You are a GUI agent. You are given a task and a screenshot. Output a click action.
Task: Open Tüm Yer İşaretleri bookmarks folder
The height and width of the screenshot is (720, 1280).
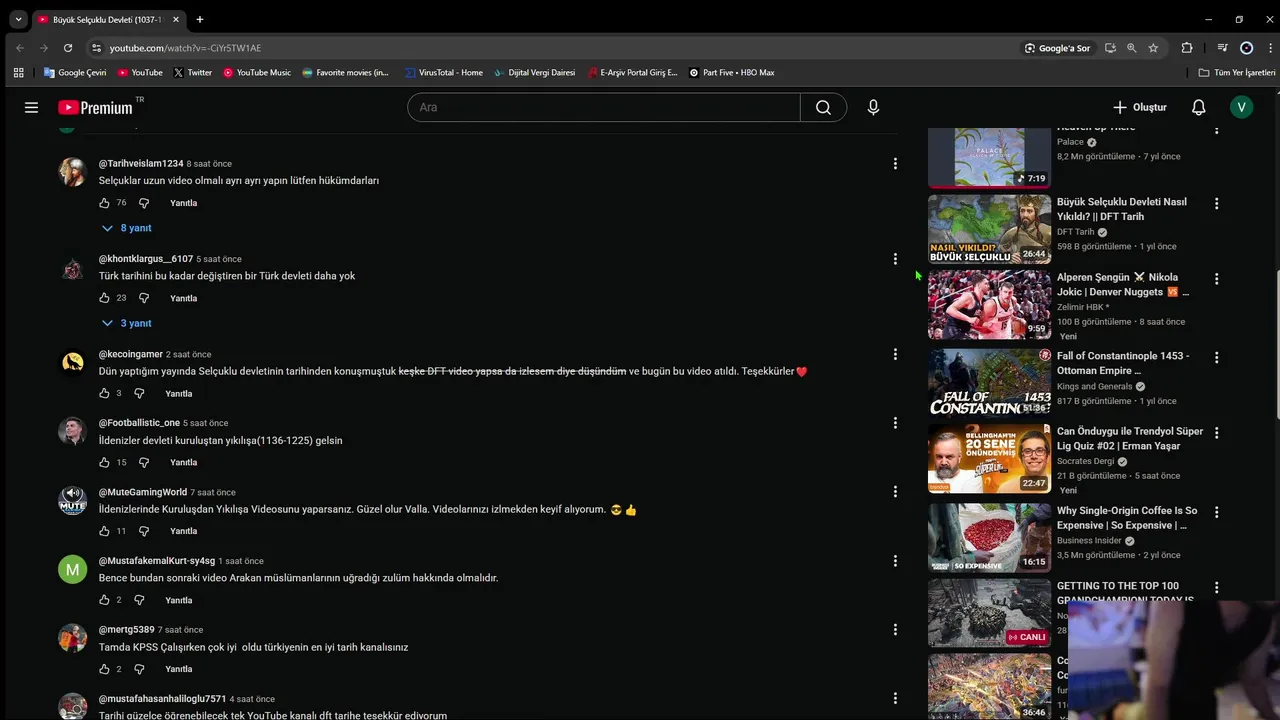(1237, 72)
